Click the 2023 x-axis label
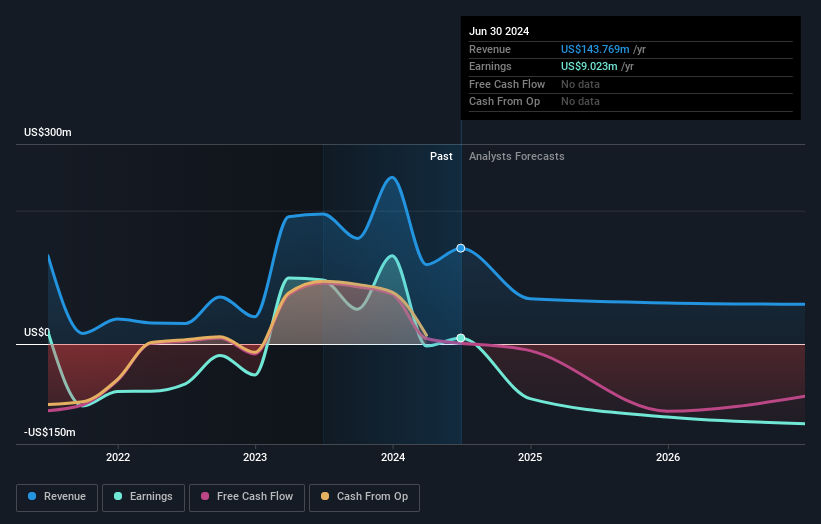 coord(255,457)
